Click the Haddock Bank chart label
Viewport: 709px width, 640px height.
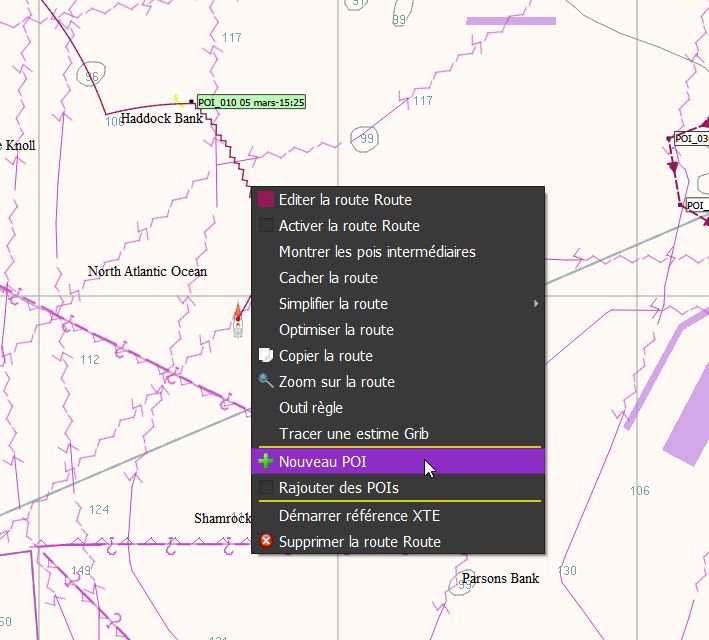pyautogui.click(x=161, y=118)
